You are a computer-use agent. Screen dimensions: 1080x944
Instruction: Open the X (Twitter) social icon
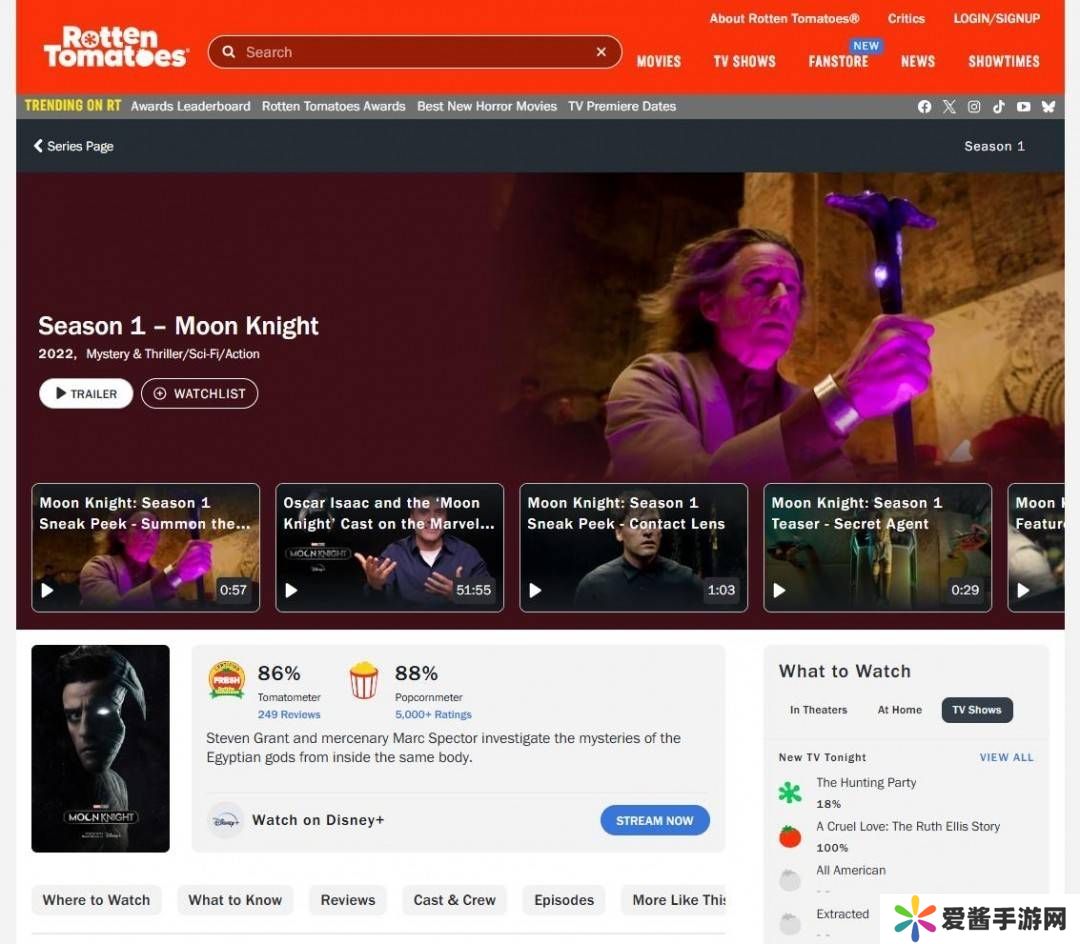(x=949, y=107)
